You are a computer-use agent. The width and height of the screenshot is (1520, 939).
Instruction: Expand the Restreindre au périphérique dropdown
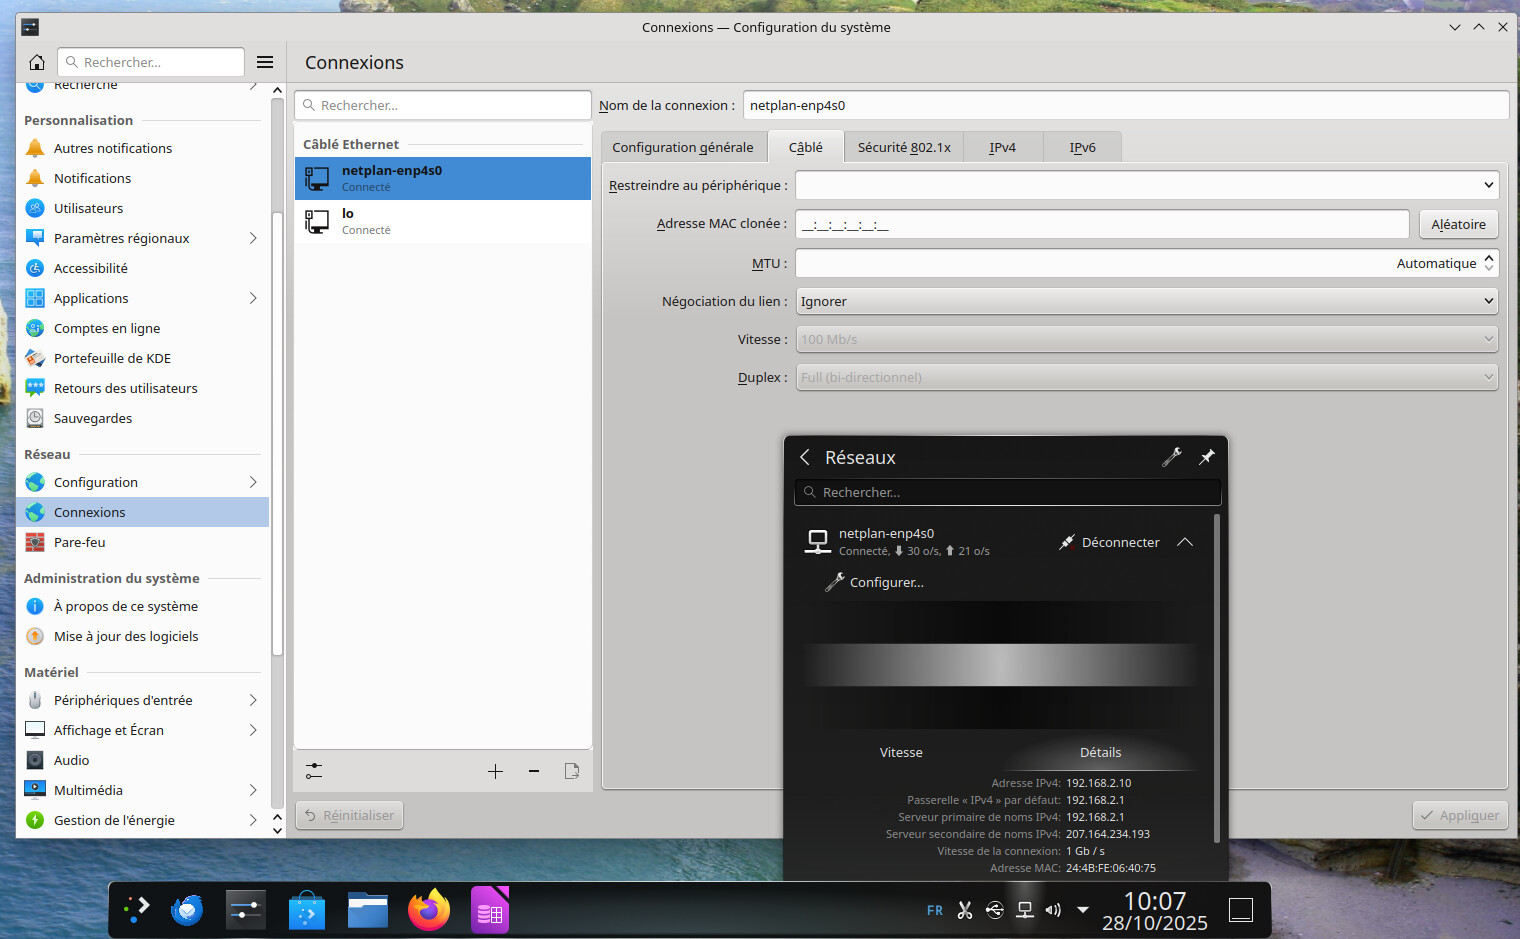coord(1146,185)
